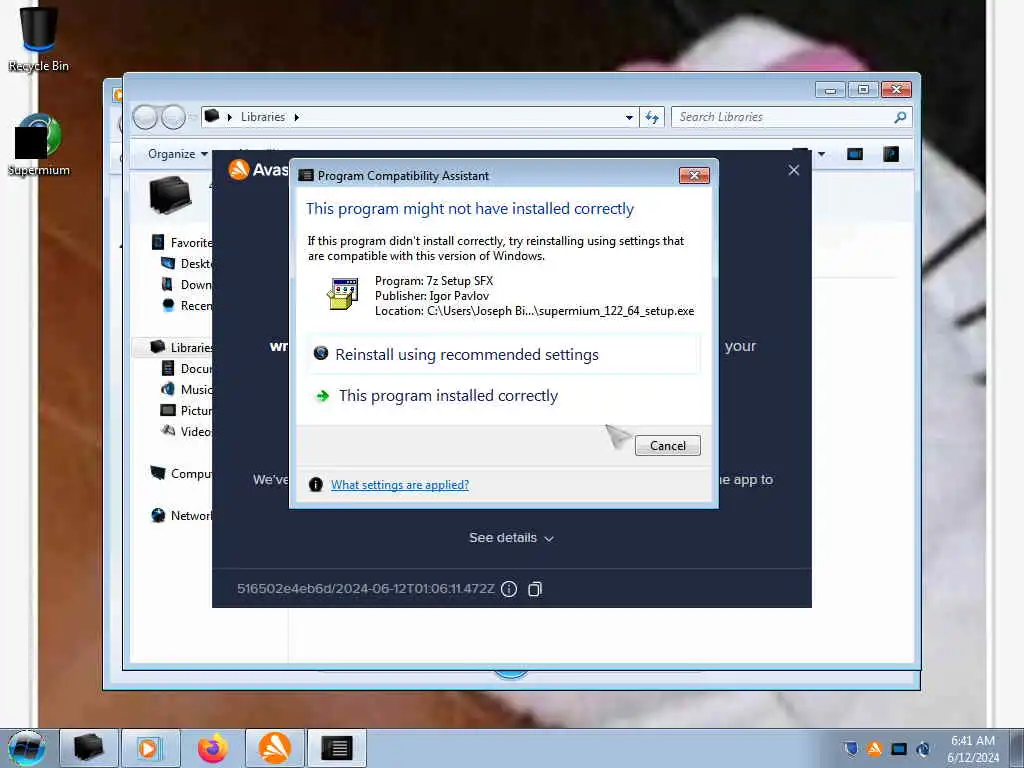Viewport: 1024px width, 768px height.
Task: Click the monitor icon in the system tray
Action: [x=899, y=748]
